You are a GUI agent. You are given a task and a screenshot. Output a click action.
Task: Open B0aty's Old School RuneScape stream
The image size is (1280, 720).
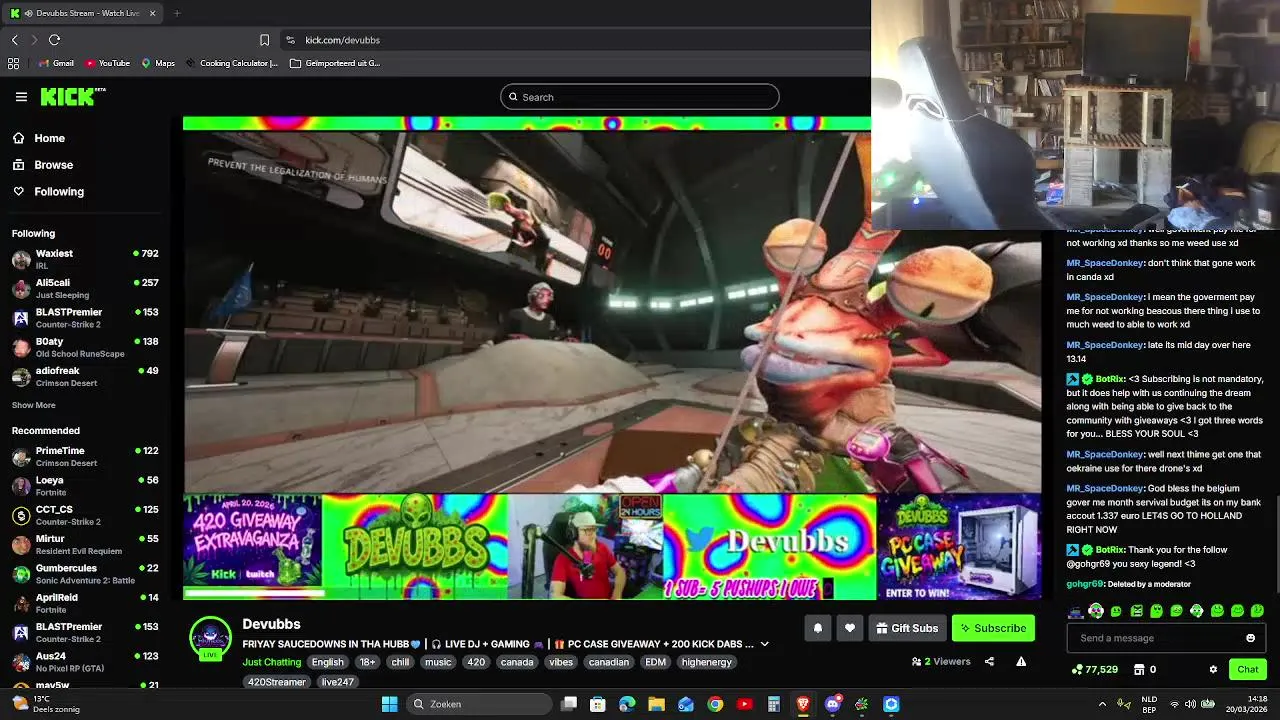85,347
